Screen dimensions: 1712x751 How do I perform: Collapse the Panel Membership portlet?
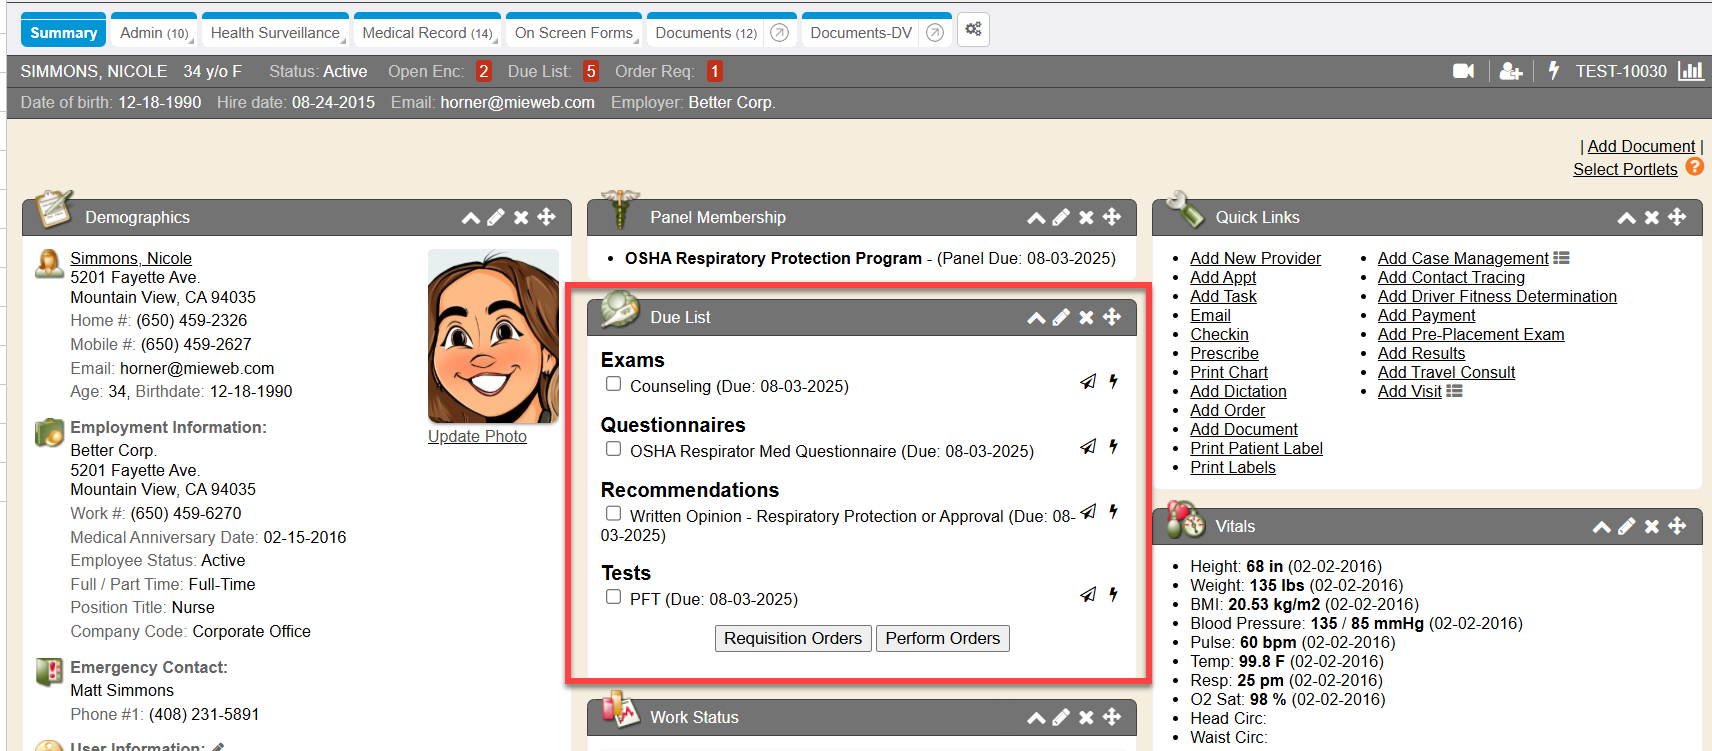pos(1036,217)
